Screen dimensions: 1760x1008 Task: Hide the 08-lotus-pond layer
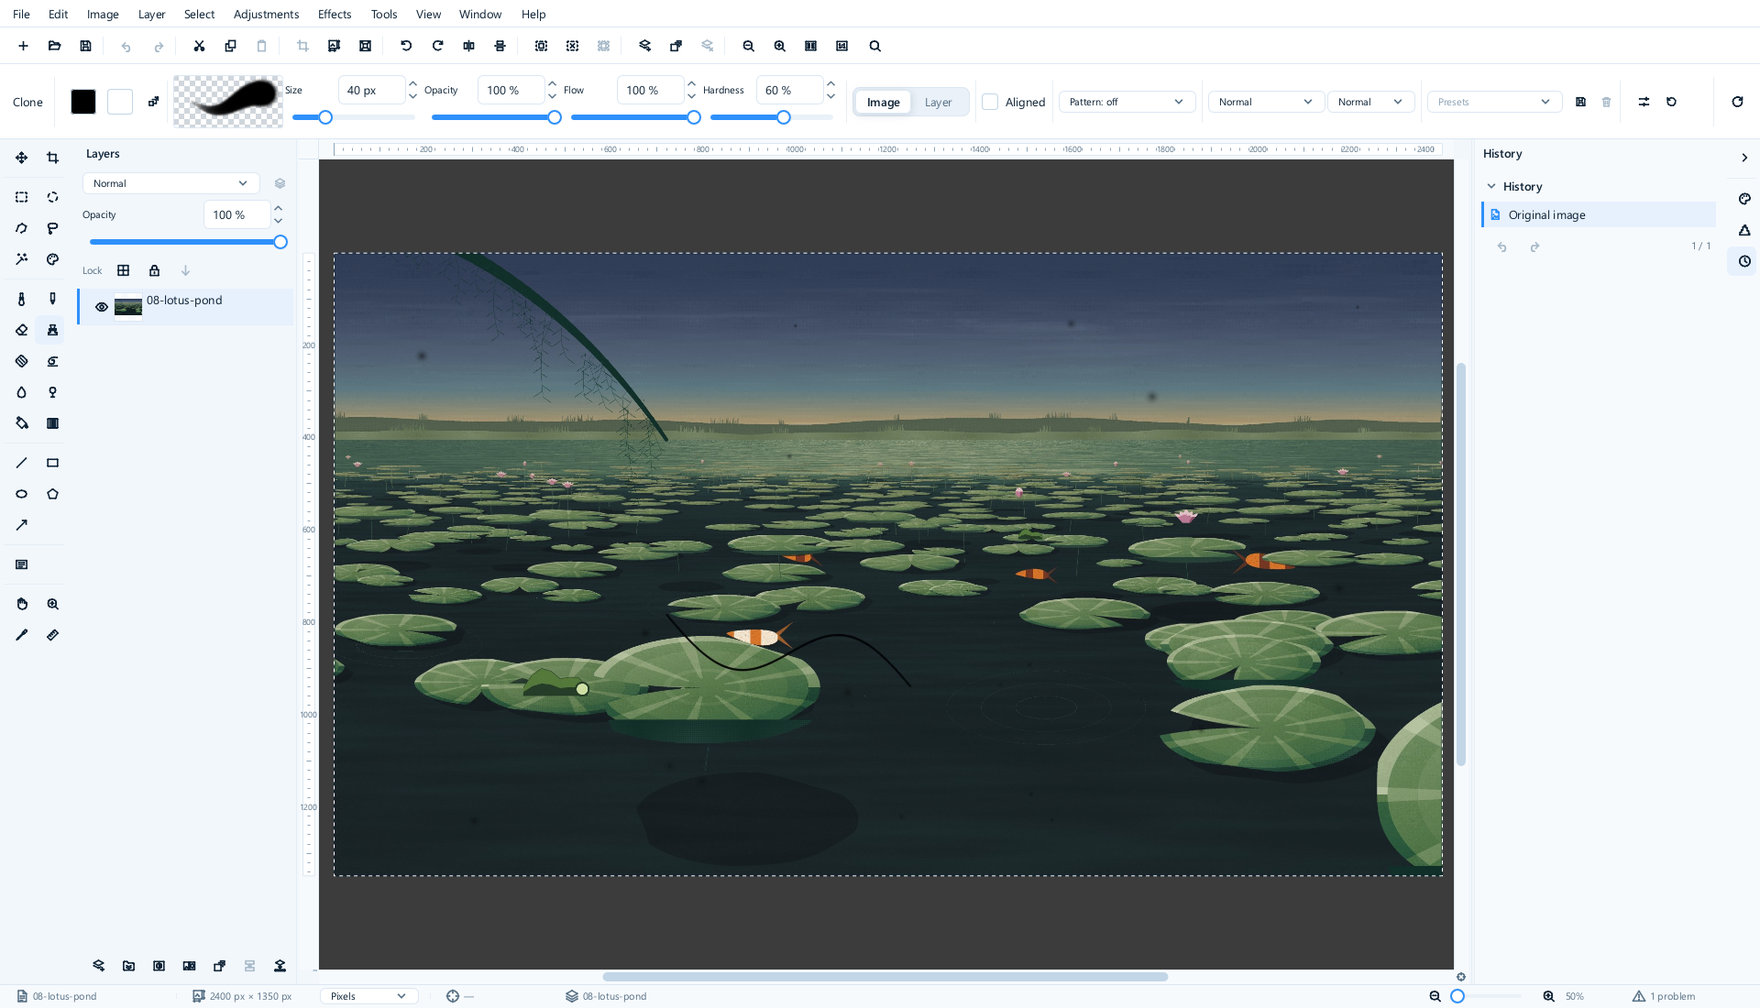click(x=101, y=307)
